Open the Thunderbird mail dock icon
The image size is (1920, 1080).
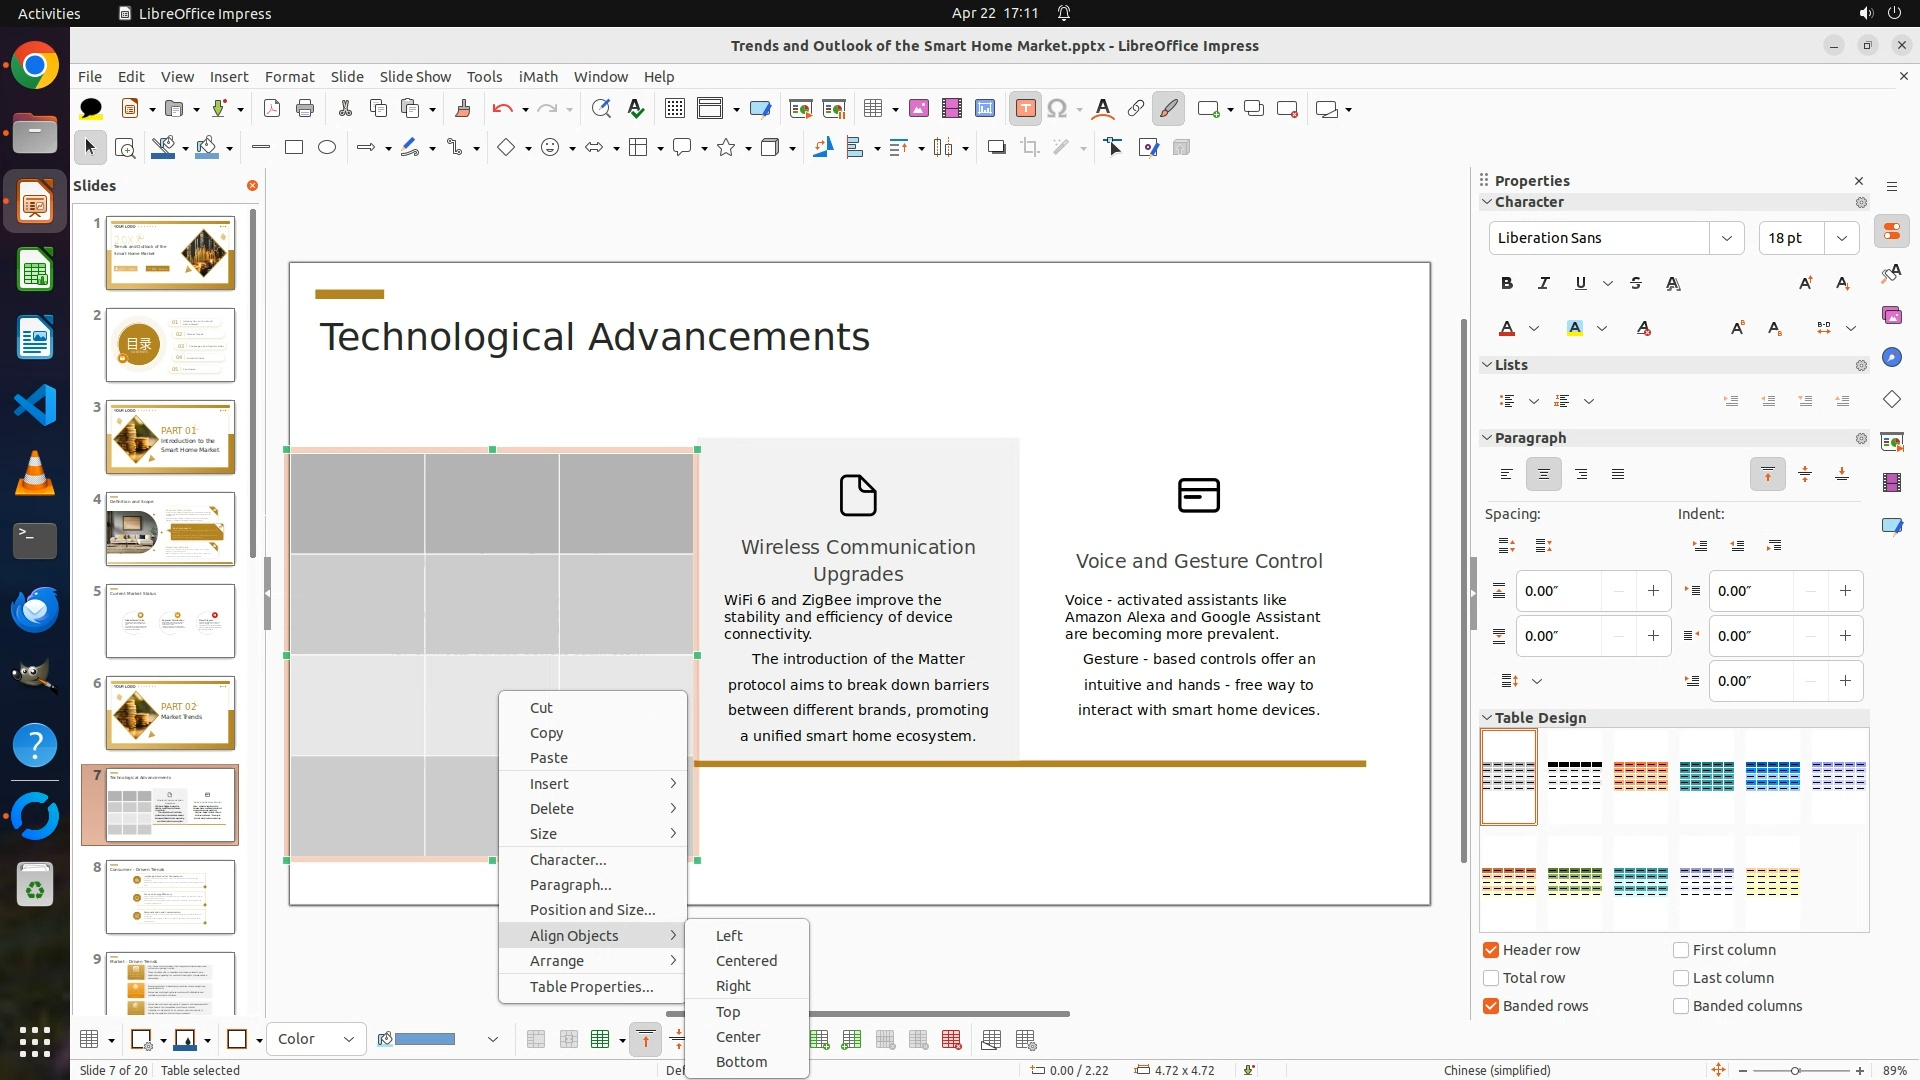(x=35, y=608)
